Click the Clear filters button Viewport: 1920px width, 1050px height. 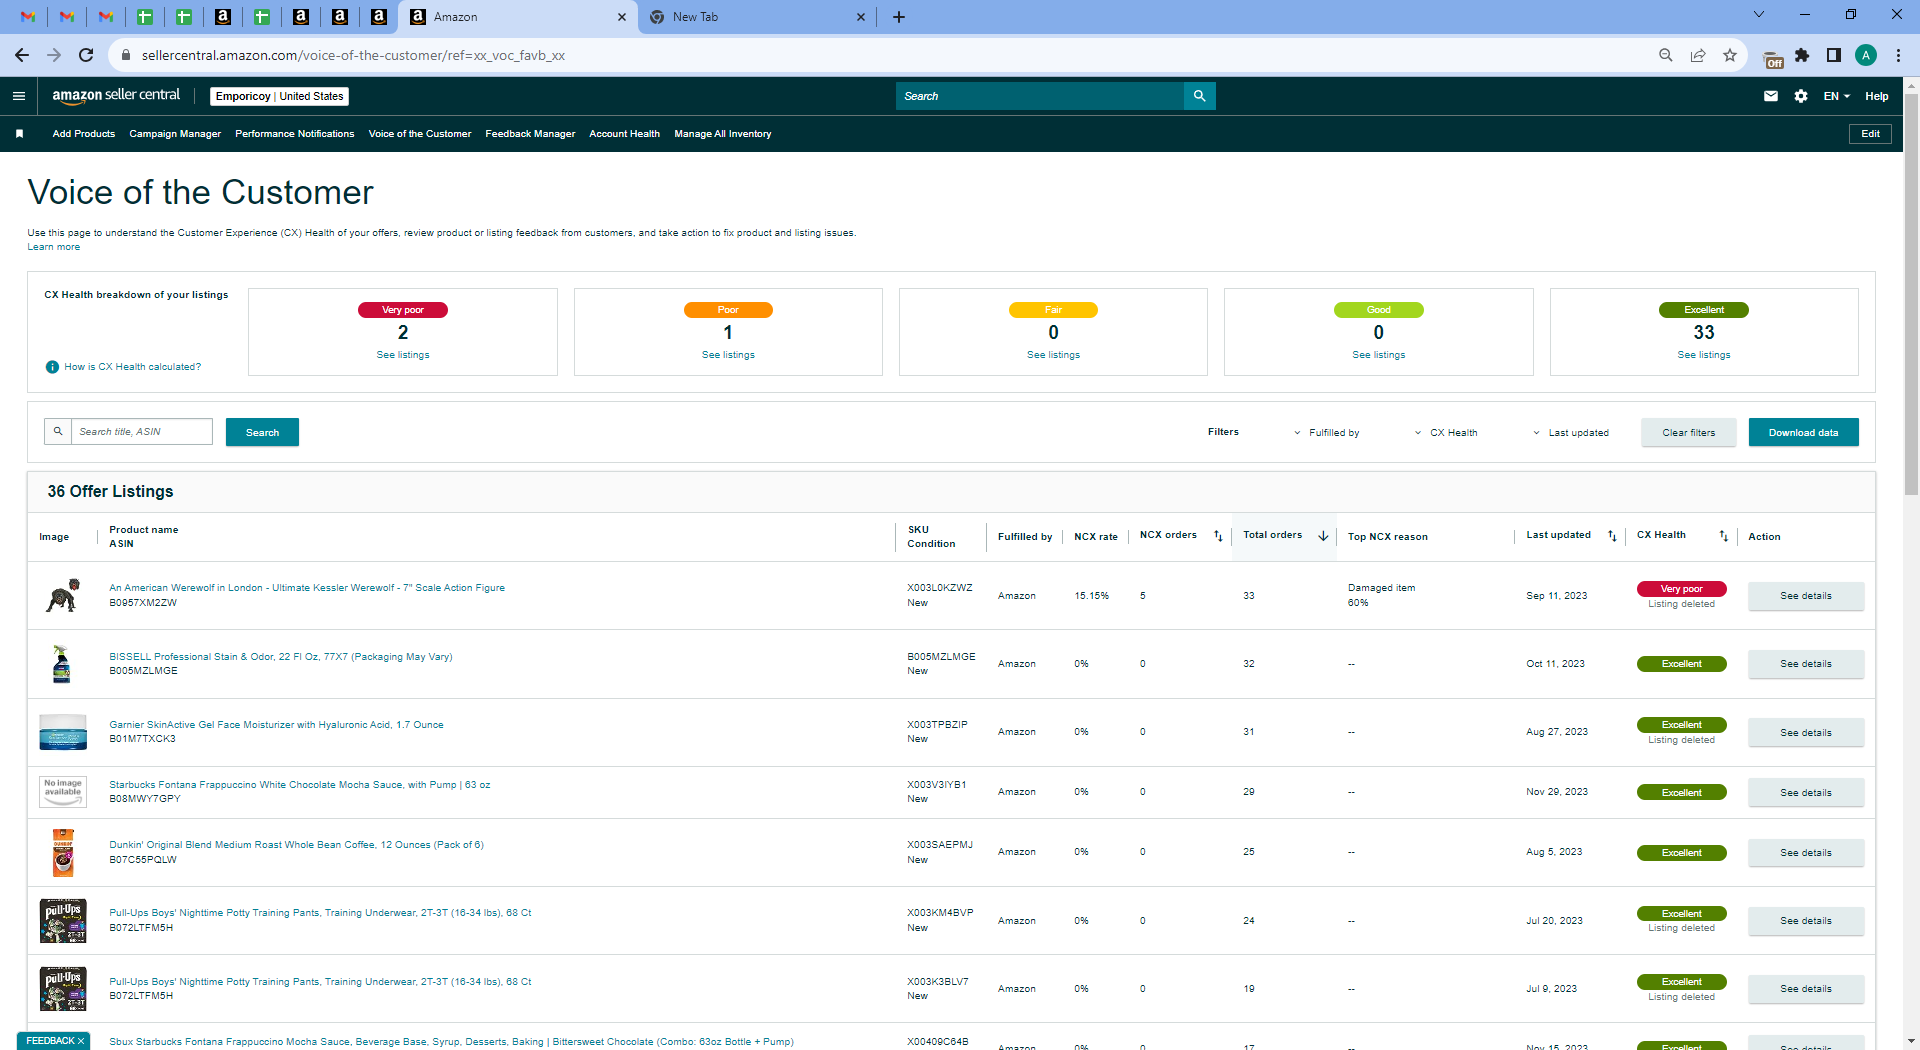click(1688, 432)
